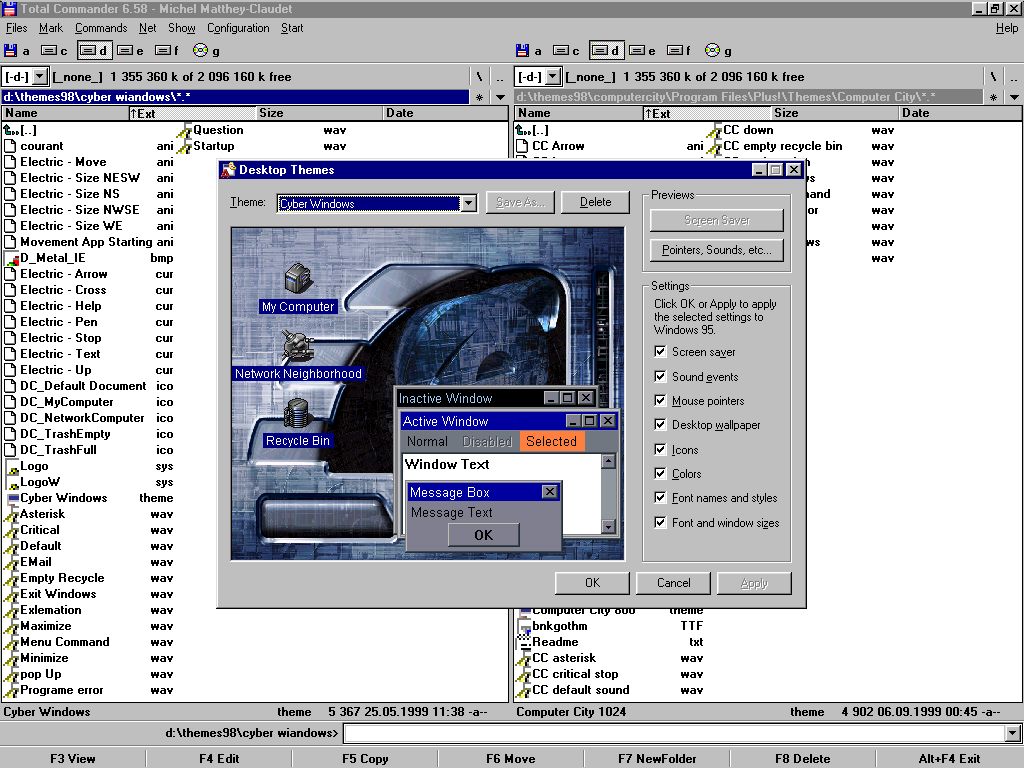This screenshot has height=768, width=1024.
Task: Click the D_Metal_IE bmp file icon
Action: click(12, 258)
